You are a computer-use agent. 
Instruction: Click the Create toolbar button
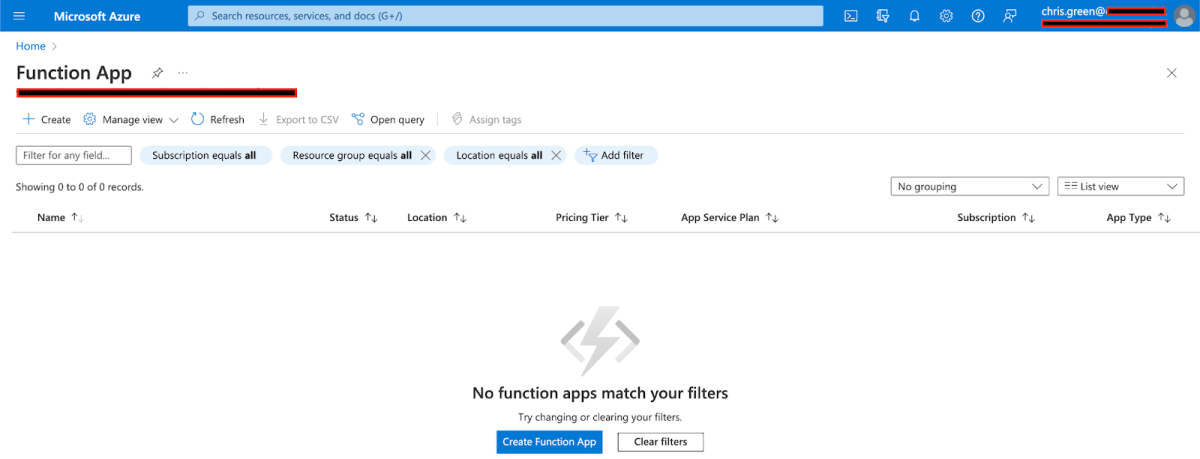(47, 119)
